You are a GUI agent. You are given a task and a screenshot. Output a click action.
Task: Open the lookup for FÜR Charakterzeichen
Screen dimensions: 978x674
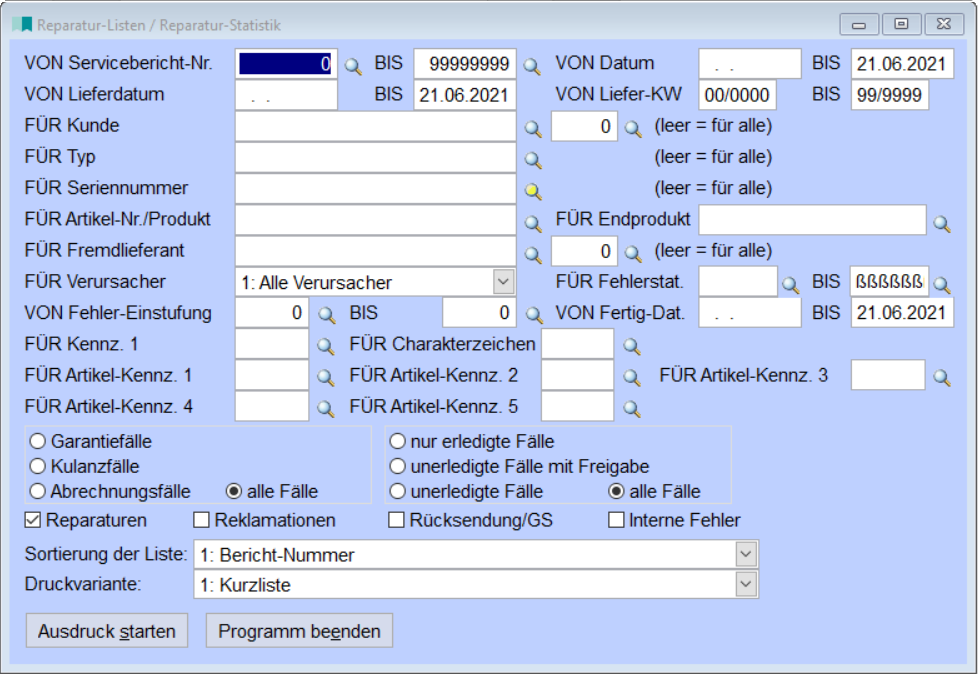pos(631,344)
